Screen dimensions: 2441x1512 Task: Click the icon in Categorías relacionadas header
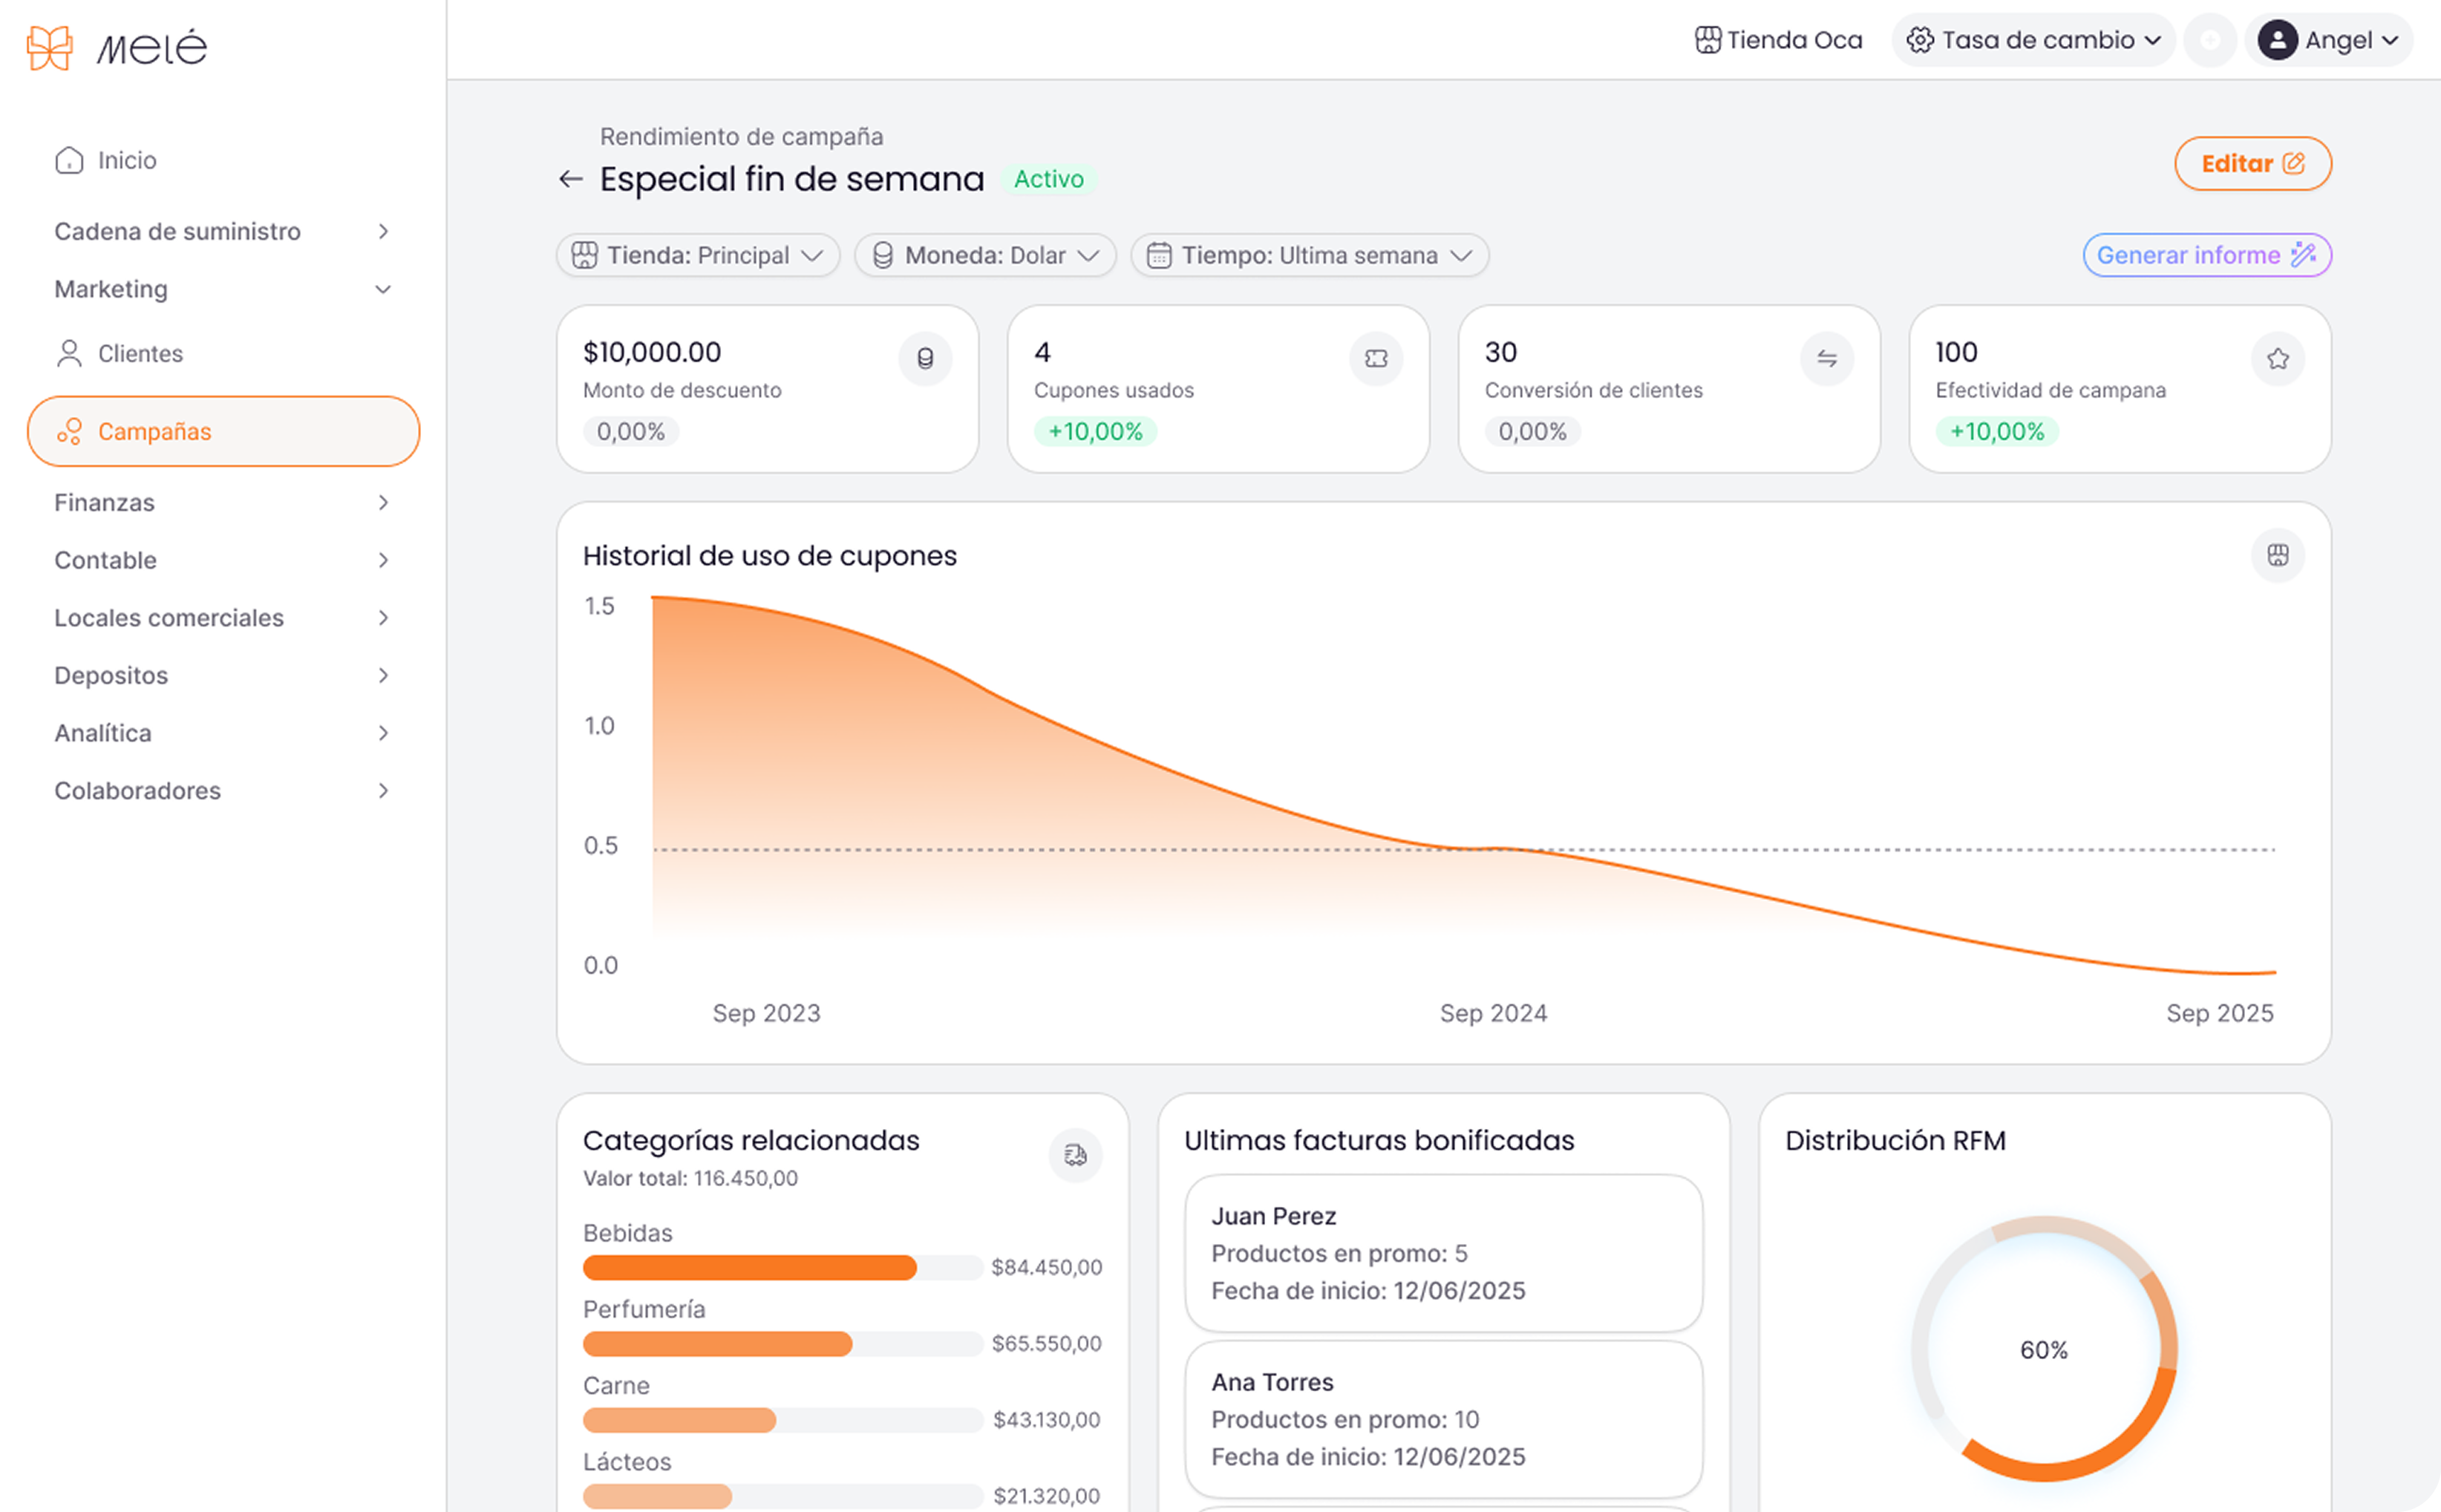(x=1075, y=1155)
